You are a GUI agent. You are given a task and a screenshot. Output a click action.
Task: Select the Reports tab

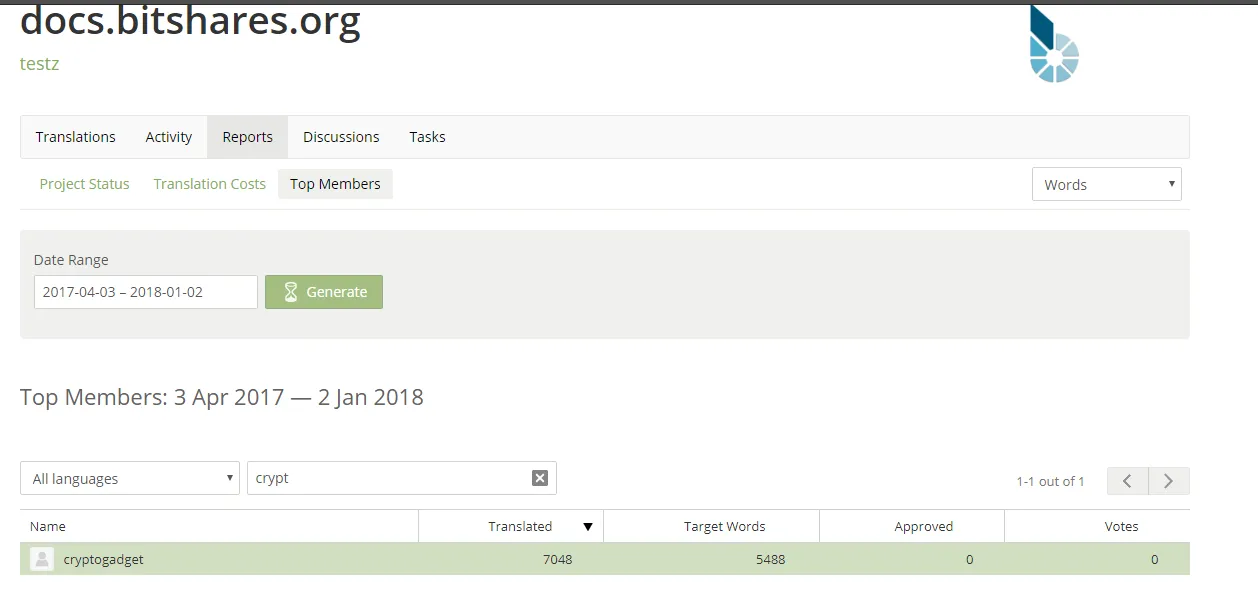pos(248,137)
